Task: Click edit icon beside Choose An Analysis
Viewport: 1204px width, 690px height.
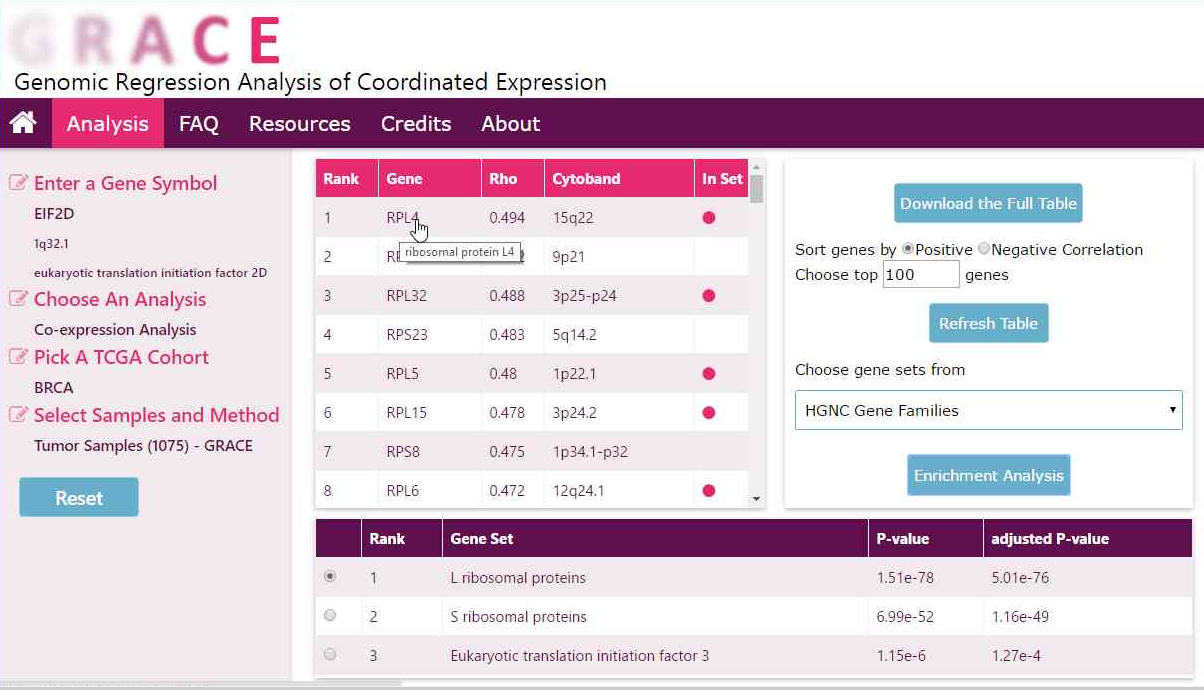Action: 18,299
